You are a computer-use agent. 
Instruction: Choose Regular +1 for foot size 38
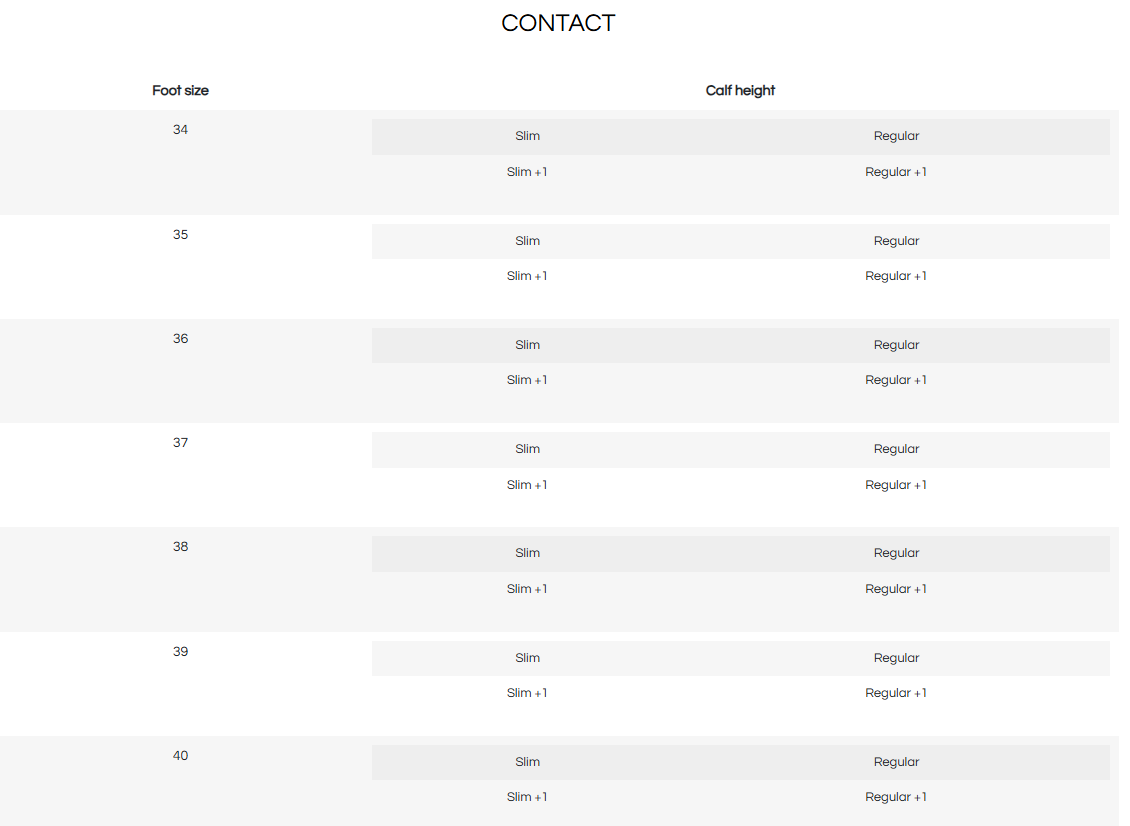pos(896,589)
